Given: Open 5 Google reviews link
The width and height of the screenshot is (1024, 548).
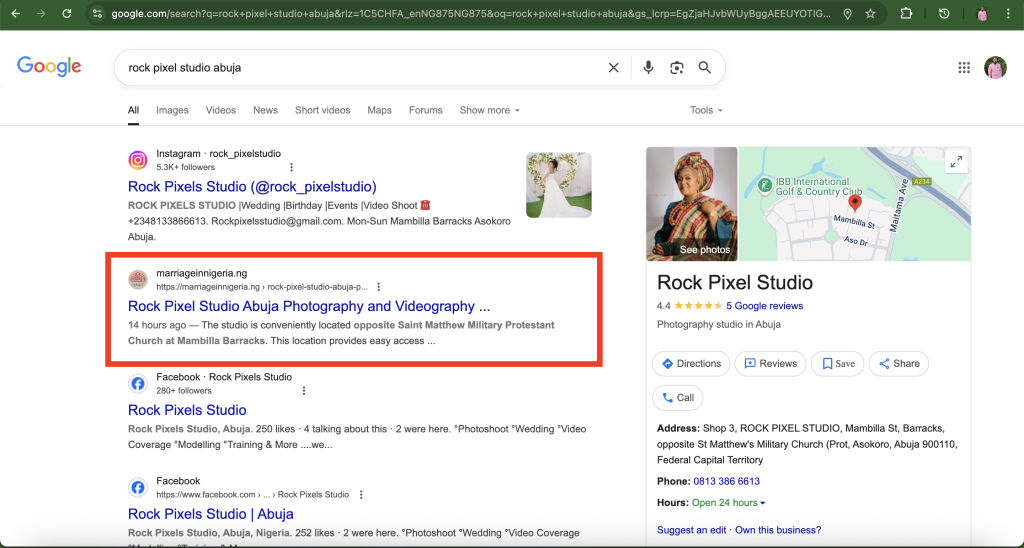Looking at the screenshot, I should pos(764,306).
